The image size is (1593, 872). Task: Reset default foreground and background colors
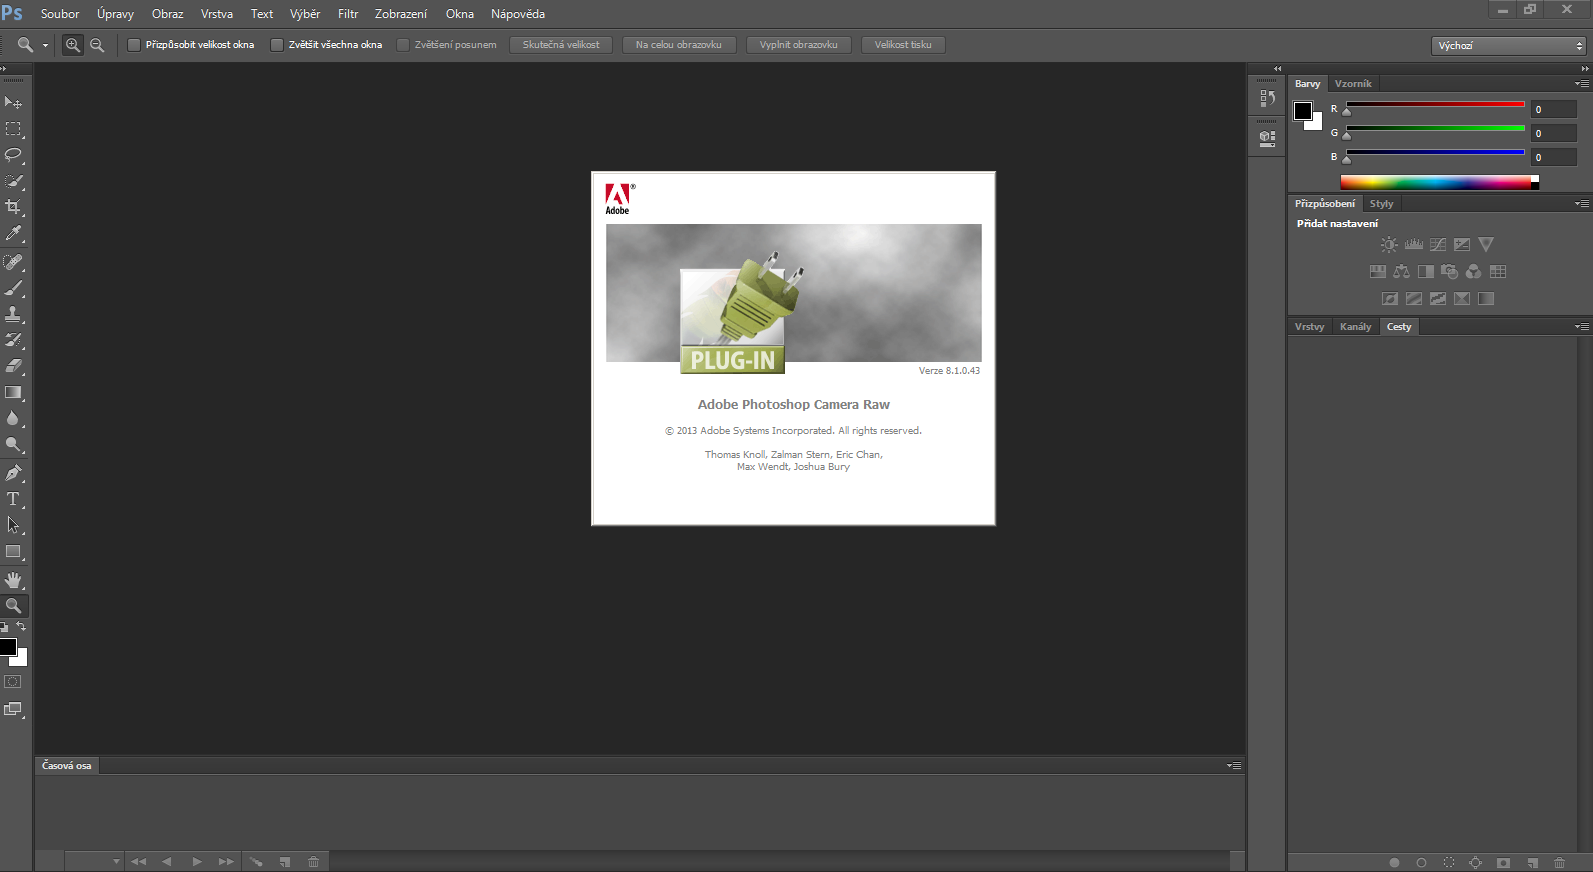tap(4, 627)
